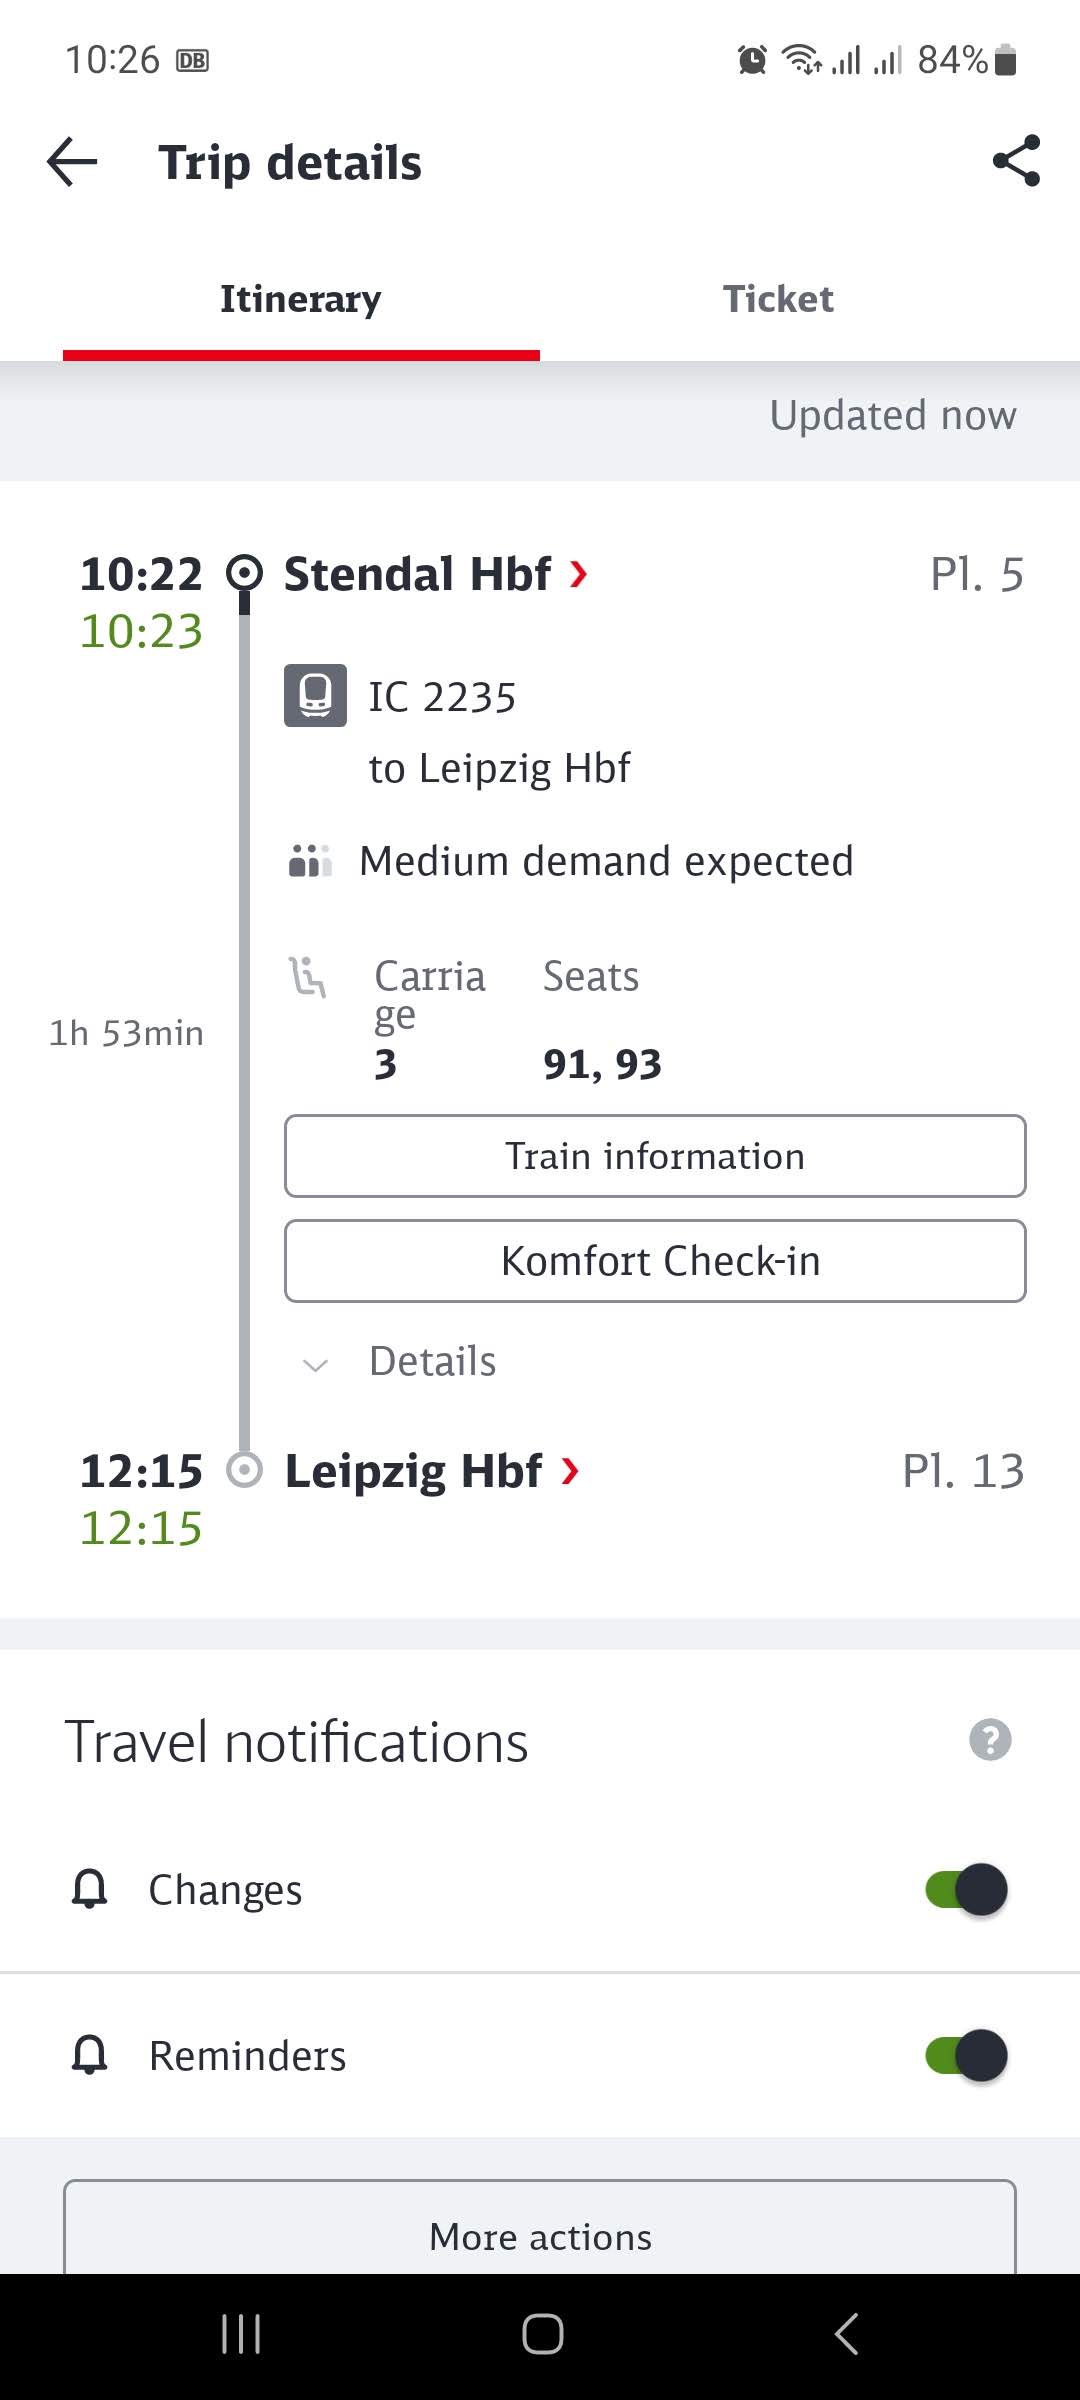Tap Android home navigation button
Screen dimensions: 1080x2400
542,2335
